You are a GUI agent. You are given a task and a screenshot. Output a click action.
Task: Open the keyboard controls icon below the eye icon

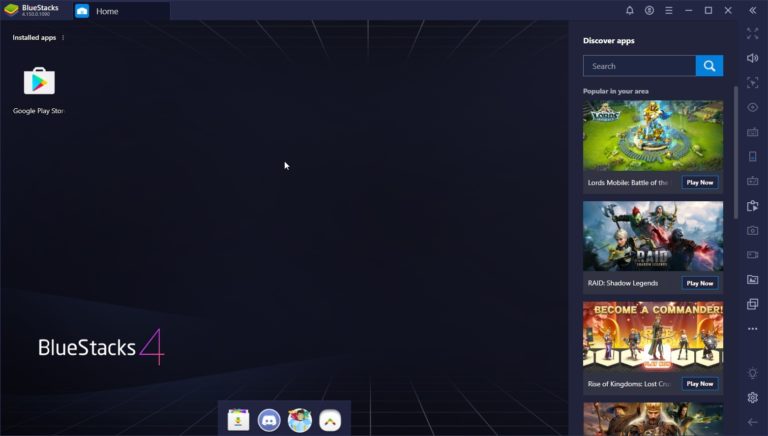coord(752,132)
